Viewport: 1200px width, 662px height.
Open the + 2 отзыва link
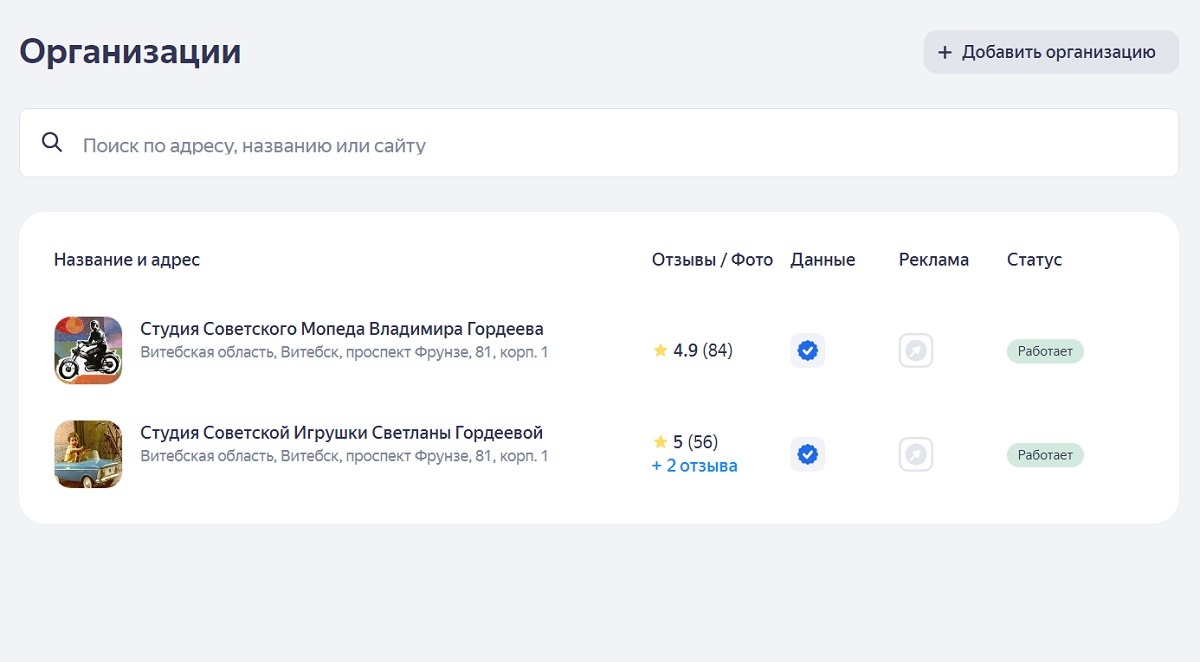[x=695, y=466]
